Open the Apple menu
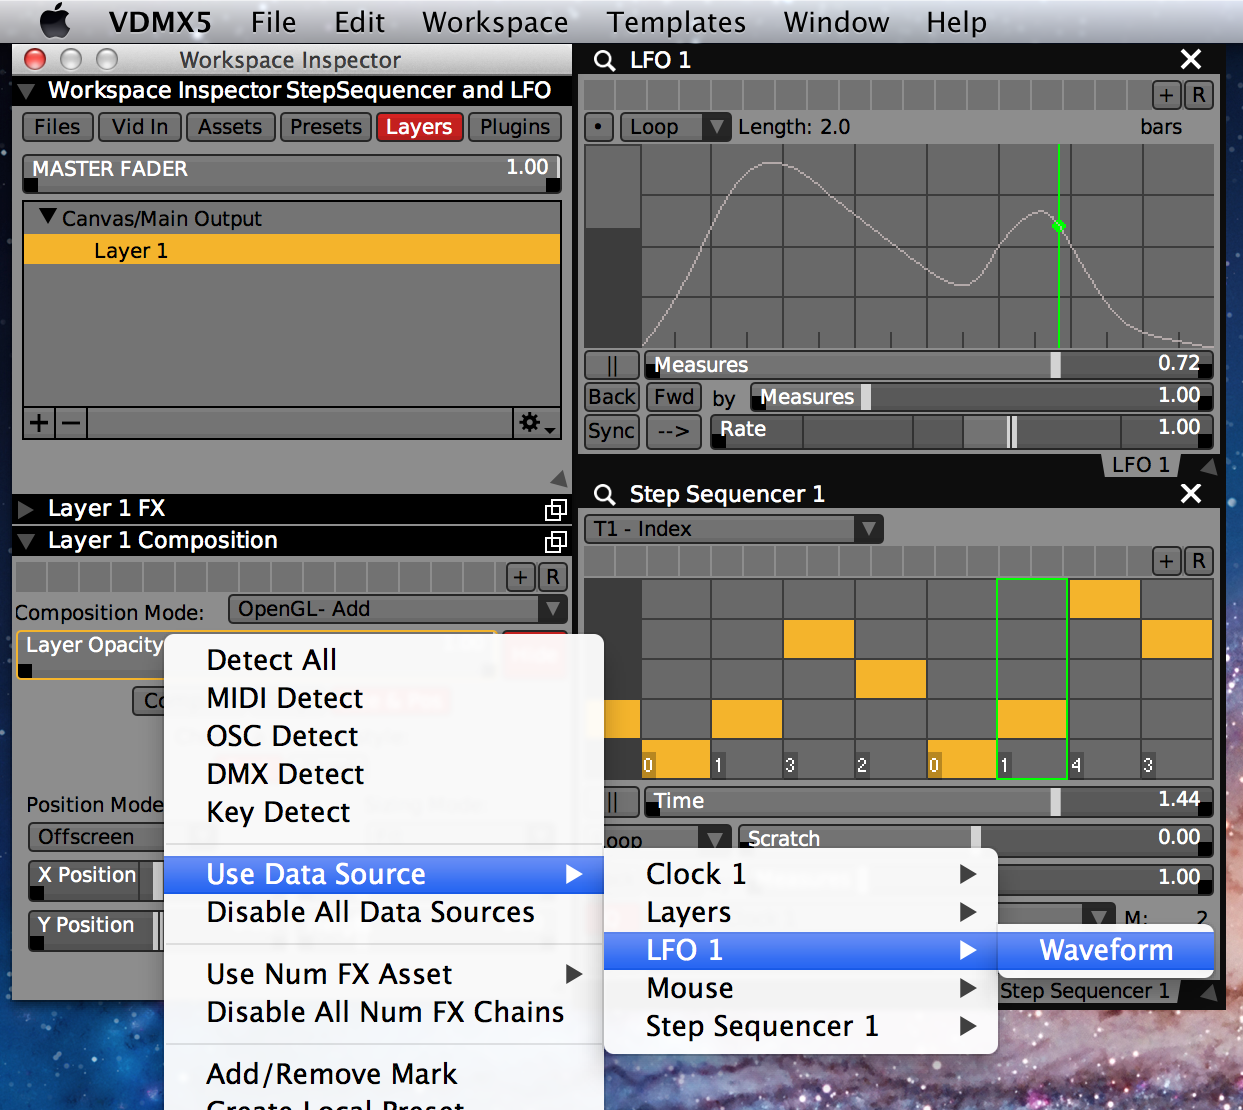 (x=56, y=21)
